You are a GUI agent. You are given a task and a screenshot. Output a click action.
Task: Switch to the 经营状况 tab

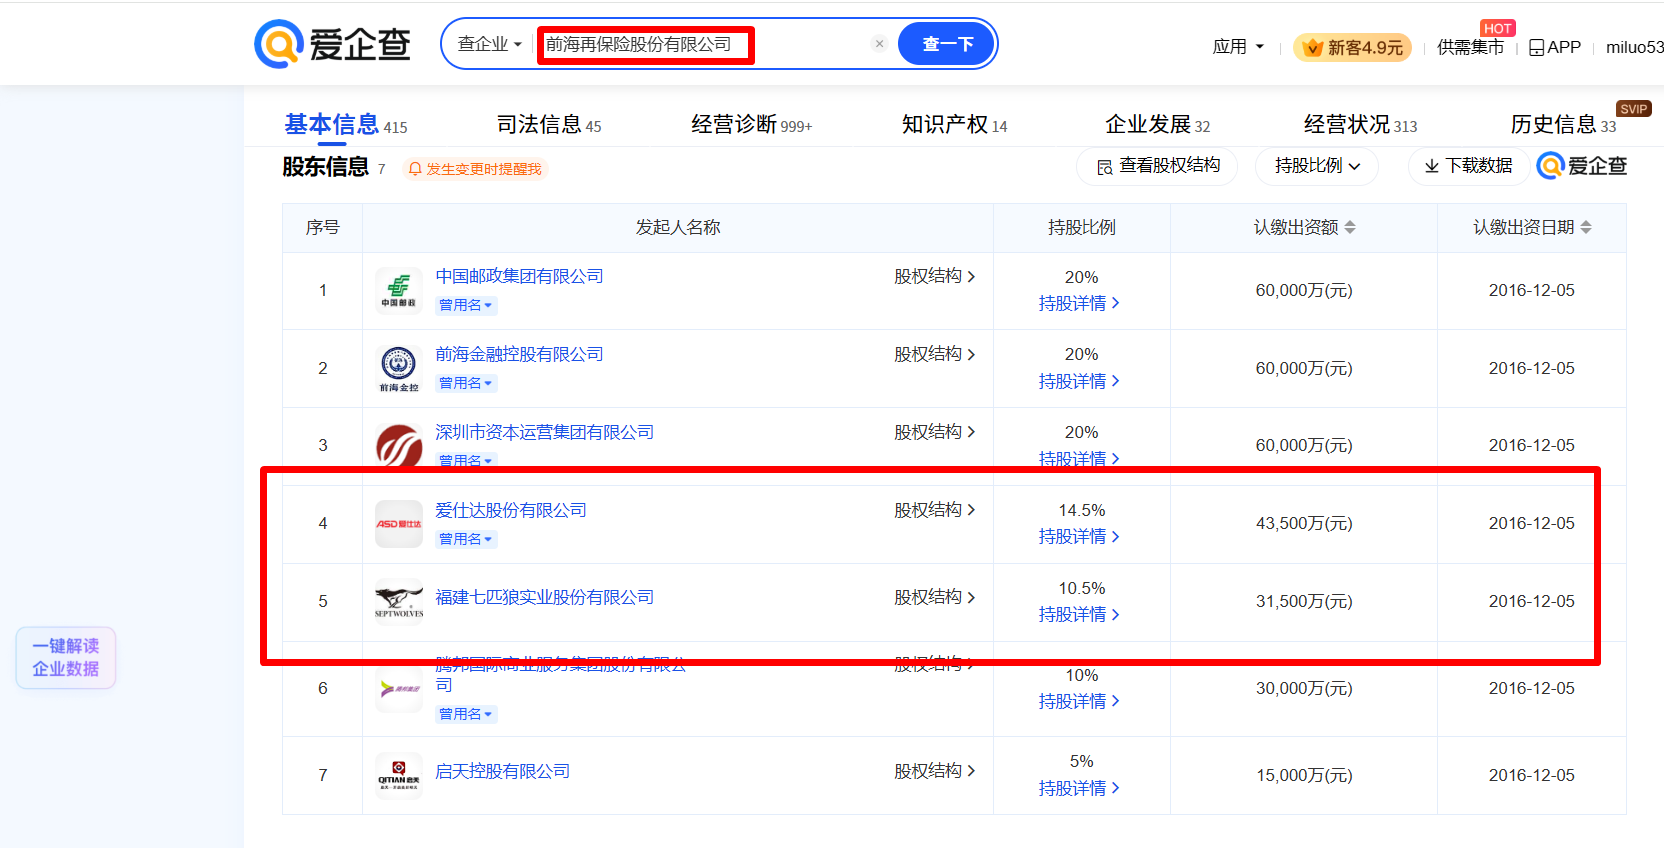click(x=1360, y=125)
